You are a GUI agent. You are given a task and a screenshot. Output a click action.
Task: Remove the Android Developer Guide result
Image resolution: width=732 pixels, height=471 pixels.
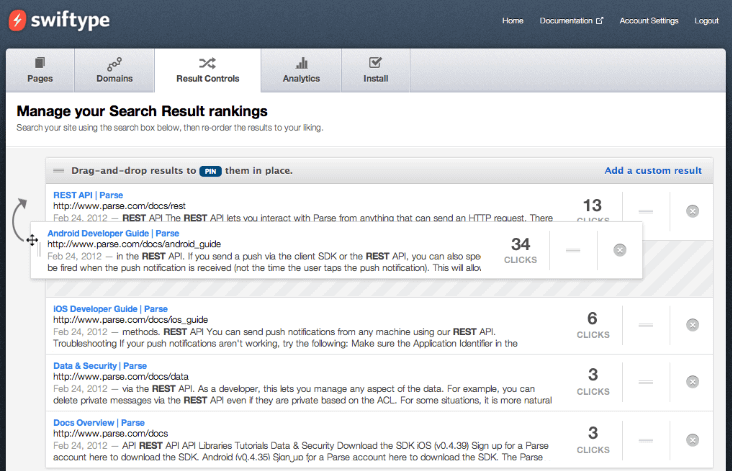(x=619, y=250)
